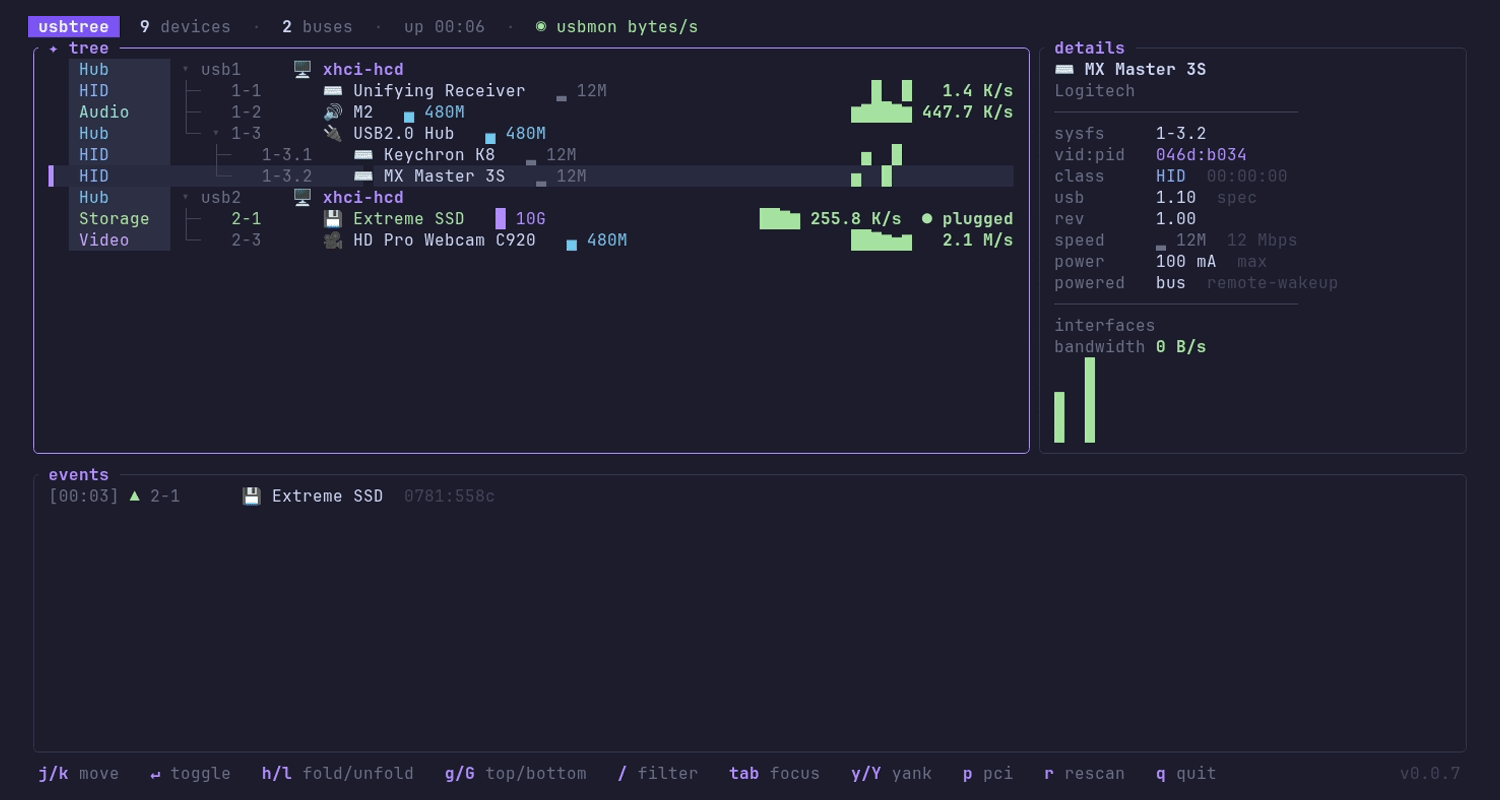This screenshot has height=800, width=1500.
Task: Click the green up-arrow in the events entry
Action: (135, 496)
